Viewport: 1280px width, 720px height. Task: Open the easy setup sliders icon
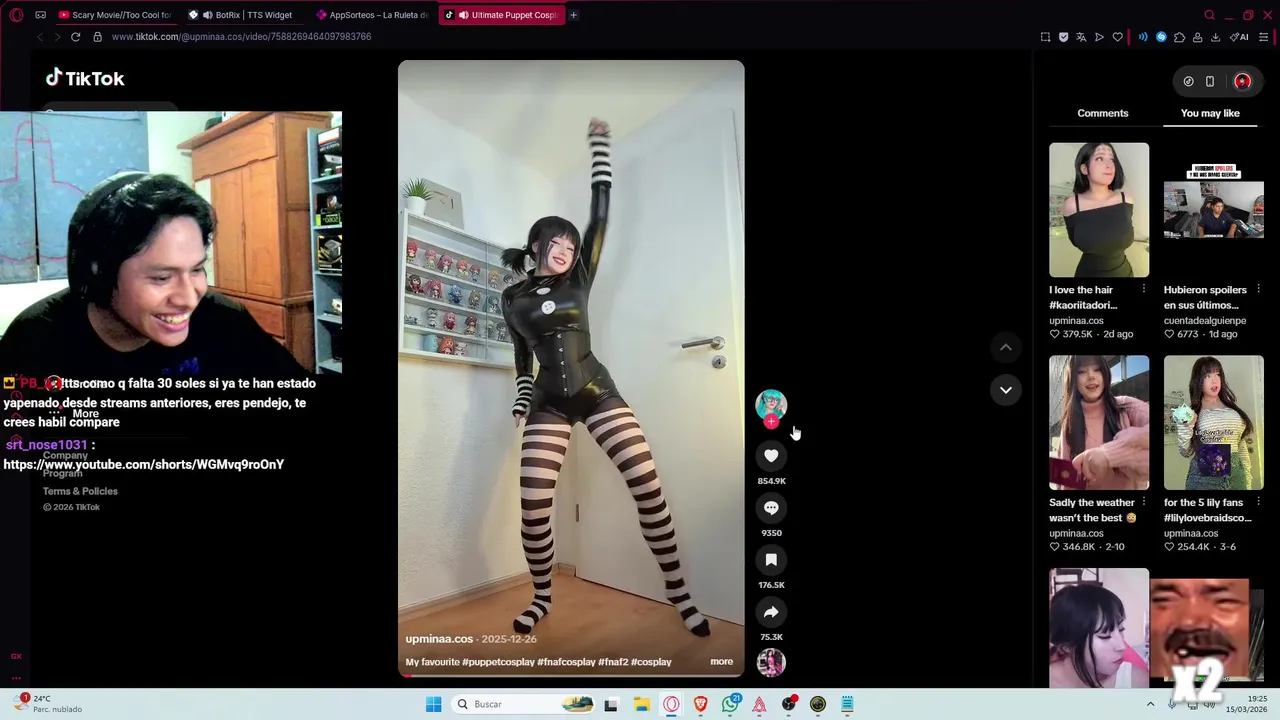(1264, 37)
